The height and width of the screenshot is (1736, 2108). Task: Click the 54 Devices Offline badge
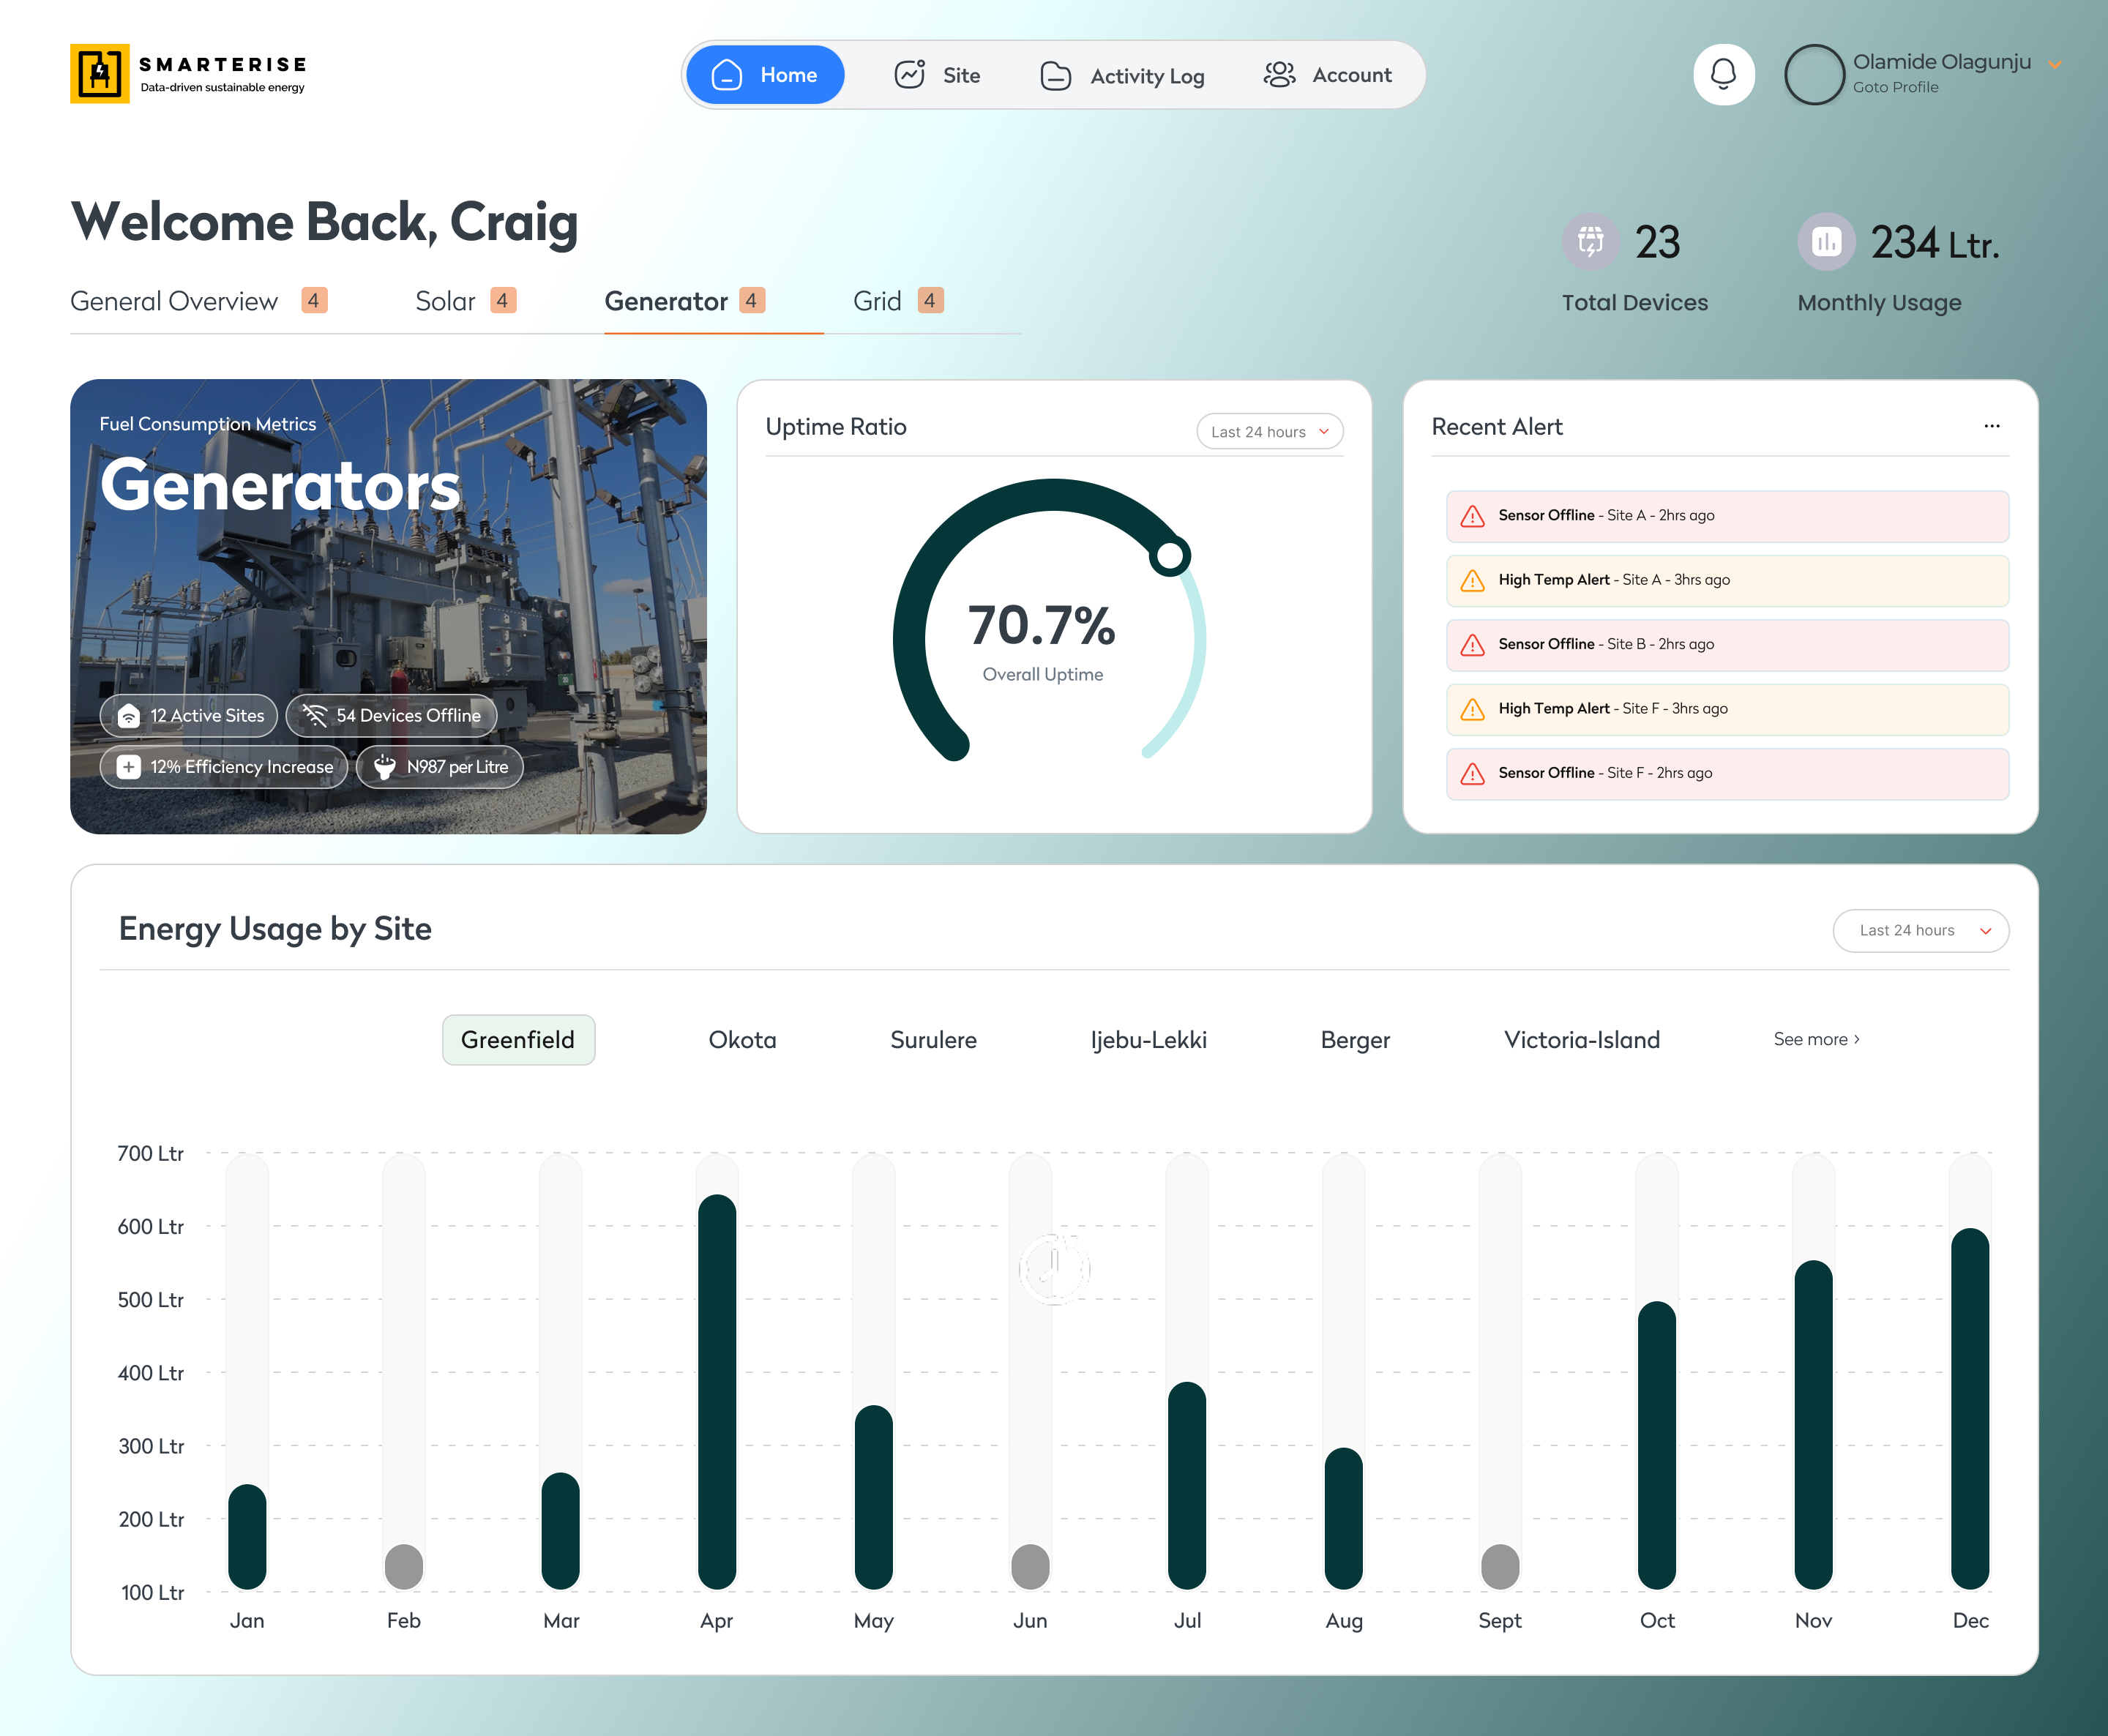point(391,716)
